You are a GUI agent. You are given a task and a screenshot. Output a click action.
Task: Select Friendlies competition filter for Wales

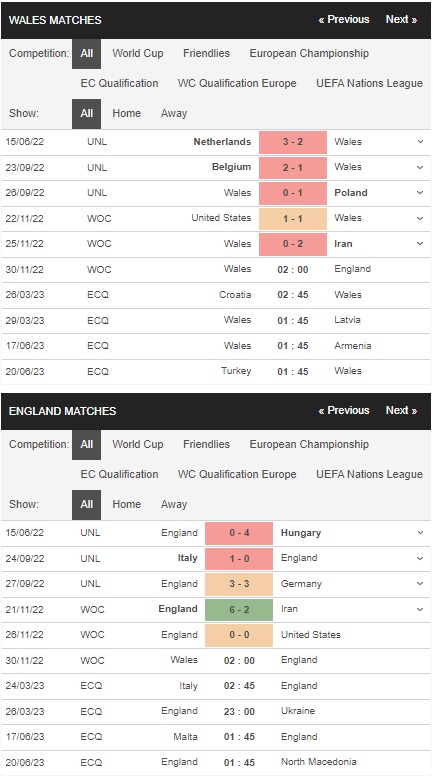[x=206, y=54]
